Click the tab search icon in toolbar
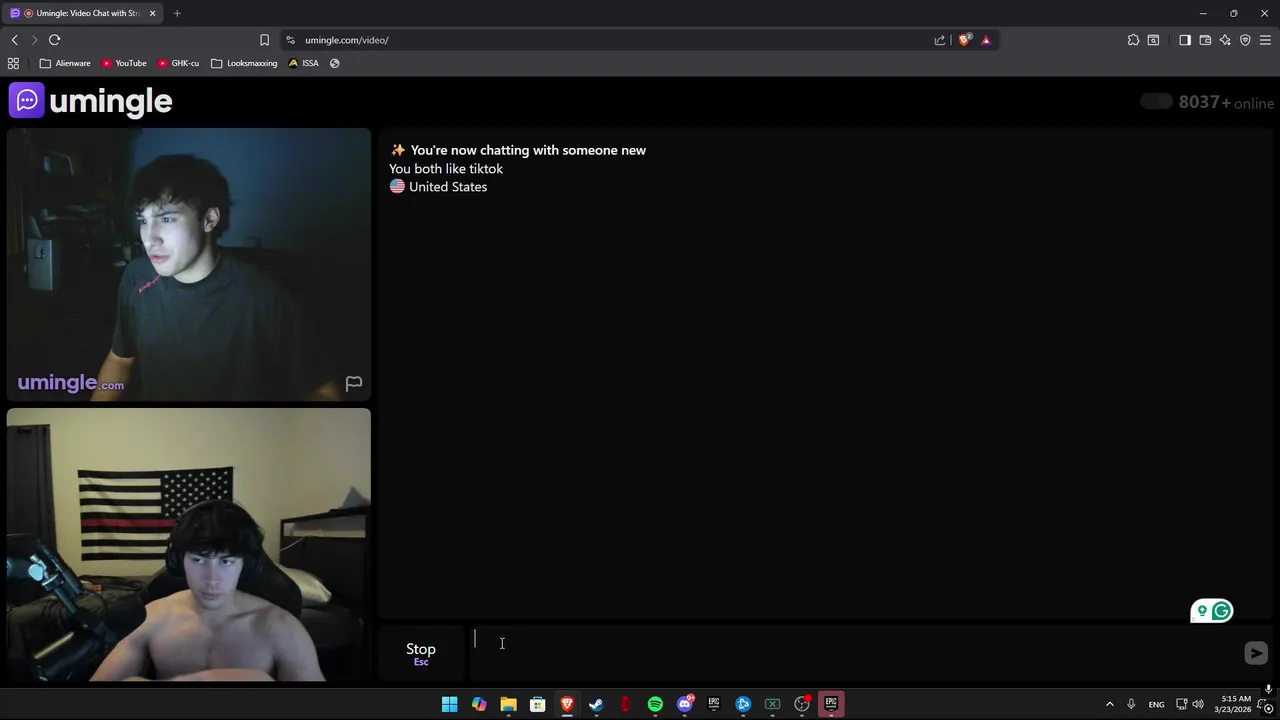This screenshot has height=720, width=1280. point(1153,40)
